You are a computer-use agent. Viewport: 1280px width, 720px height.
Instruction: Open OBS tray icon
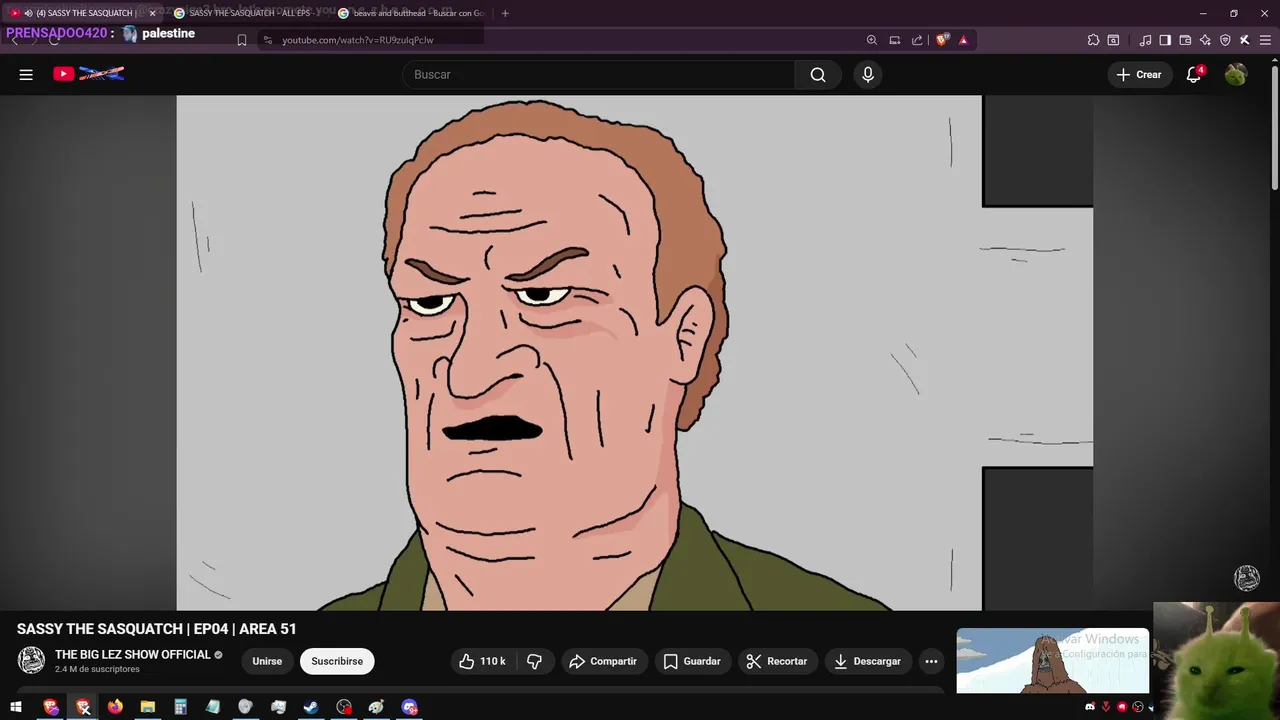pyautogui.click(x=1138, y=707)
